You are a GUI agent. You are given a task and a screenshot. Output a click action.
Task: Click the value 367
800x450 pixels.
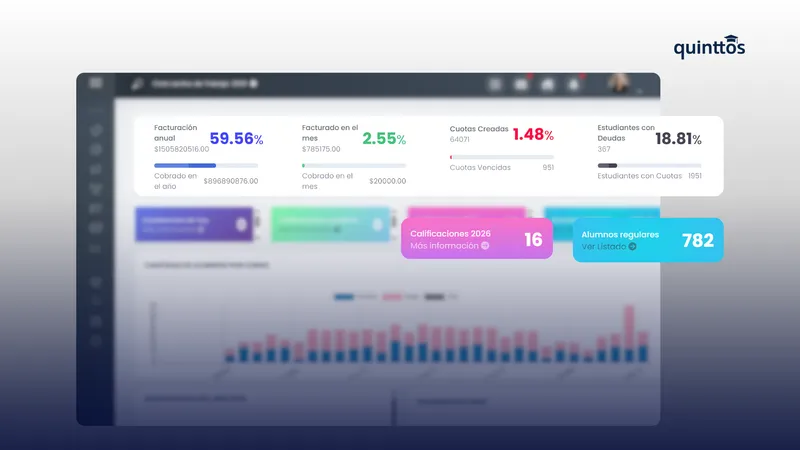click(604, 149)
